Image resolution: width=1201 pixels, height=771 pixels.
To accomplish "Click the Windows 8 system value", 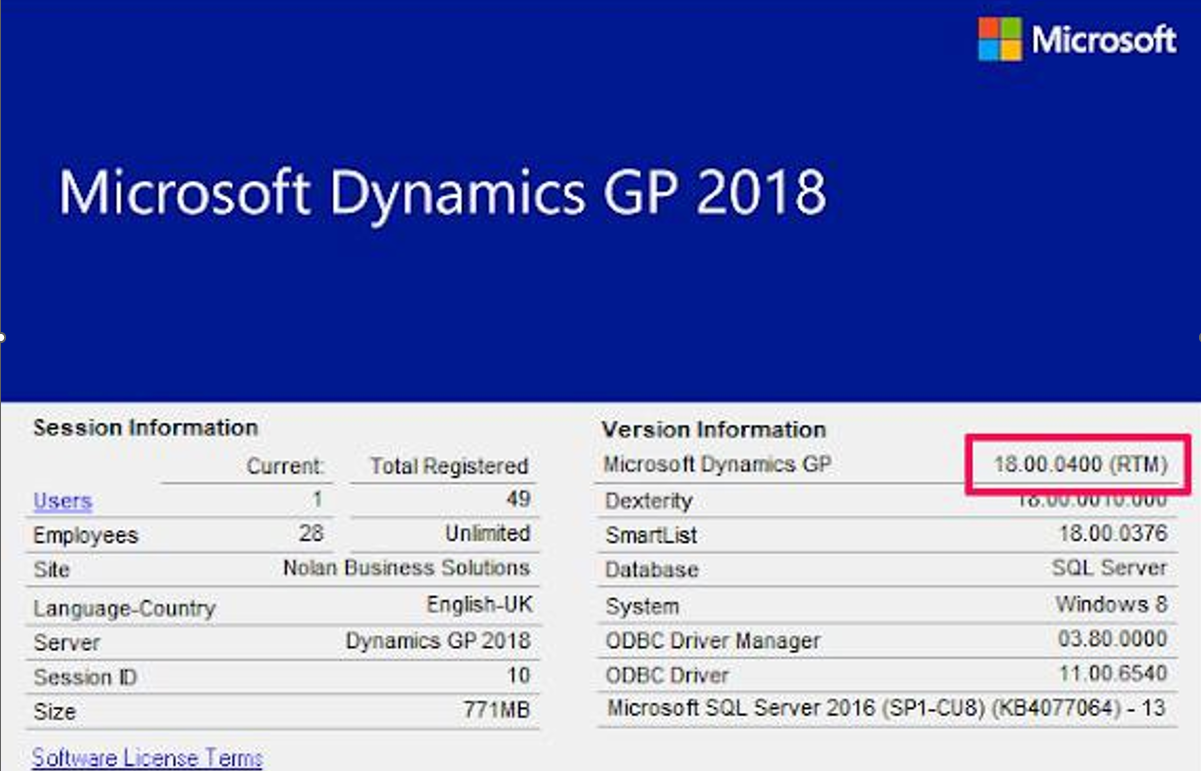I will click(1110, 604).
